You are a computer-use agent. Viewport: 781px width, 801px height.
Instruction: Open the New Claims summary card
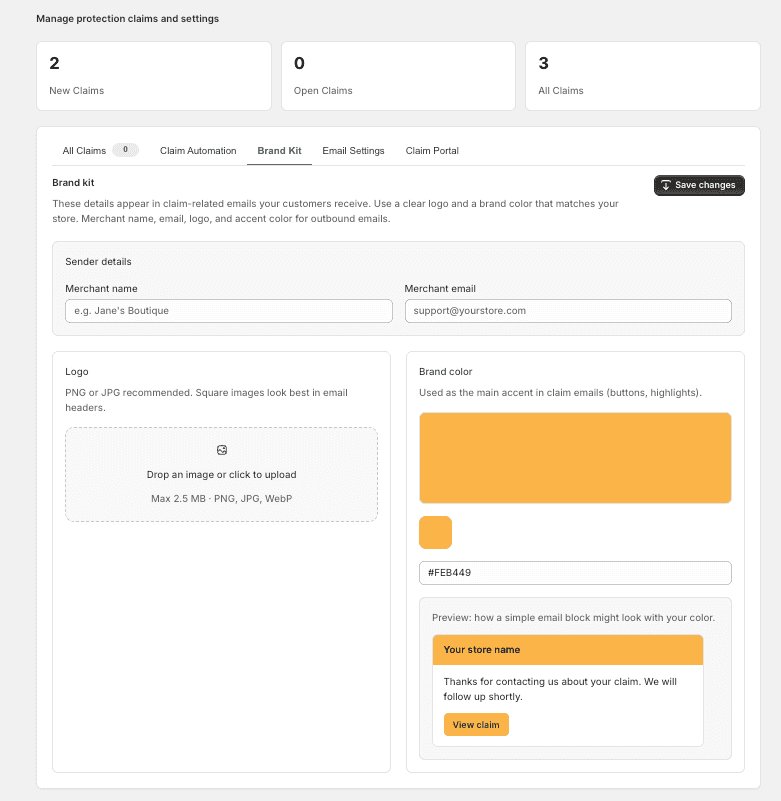point(154,76)
